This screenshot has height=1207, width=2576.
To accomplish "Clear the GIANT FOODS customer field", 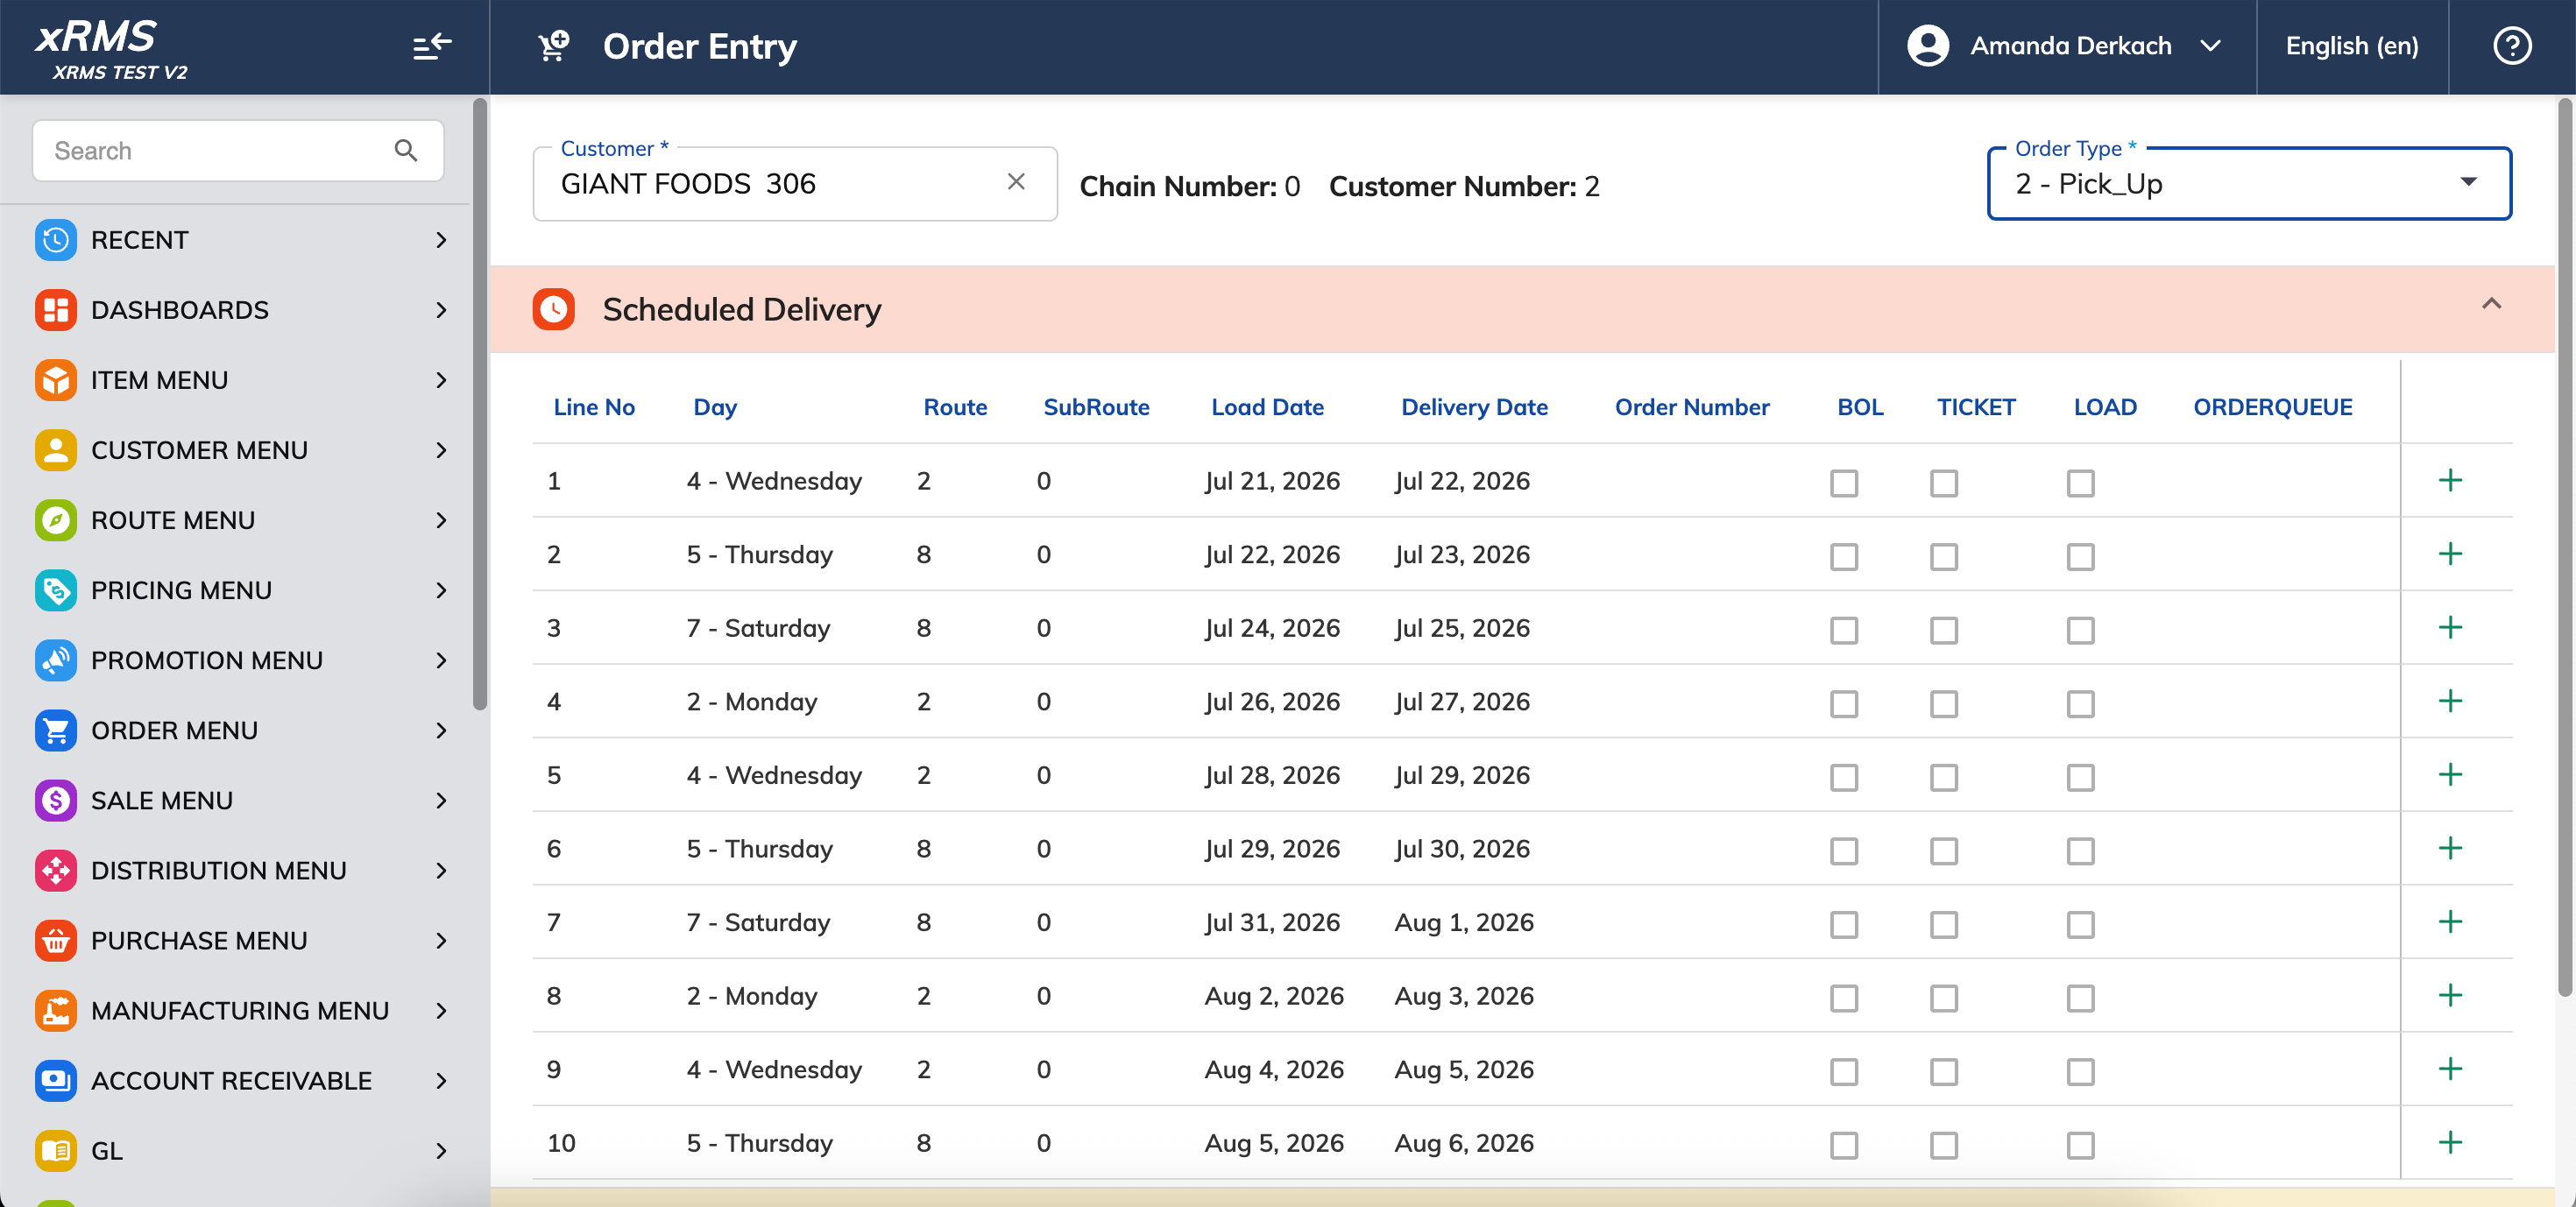I will coord(1016,182).
